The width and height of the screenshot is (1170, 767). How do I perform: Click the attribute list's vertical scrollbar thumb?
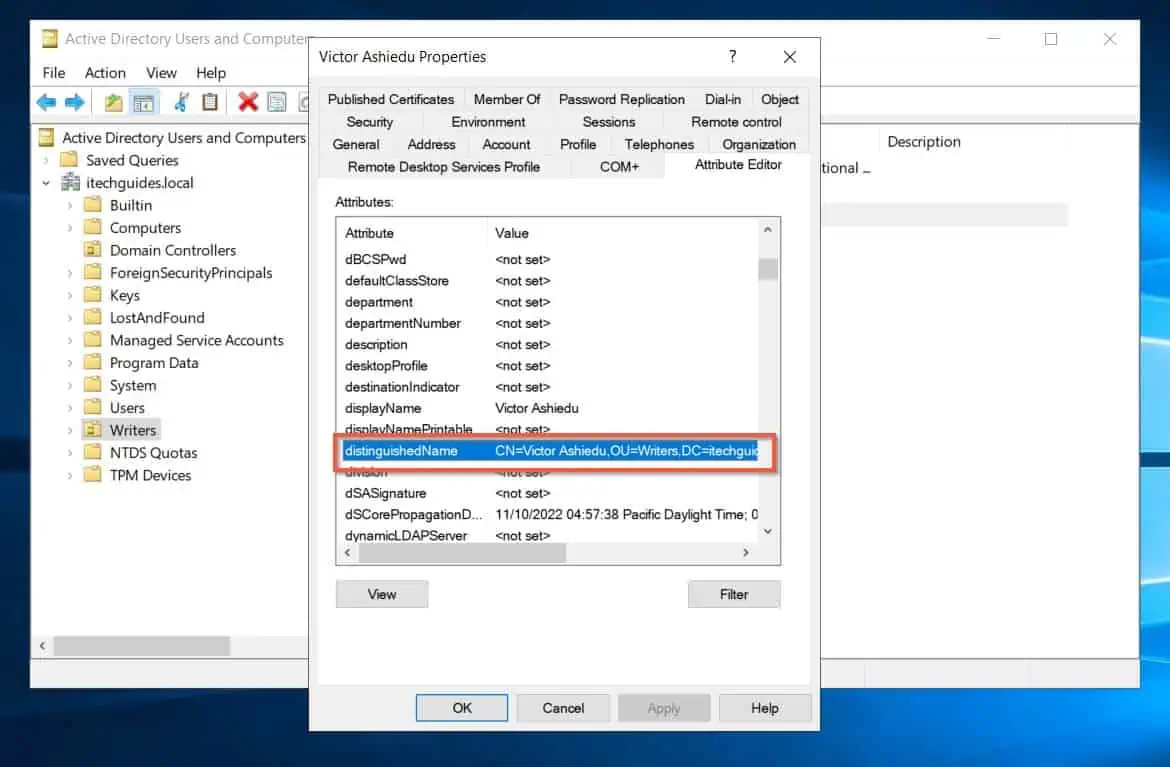click(768, 269)
